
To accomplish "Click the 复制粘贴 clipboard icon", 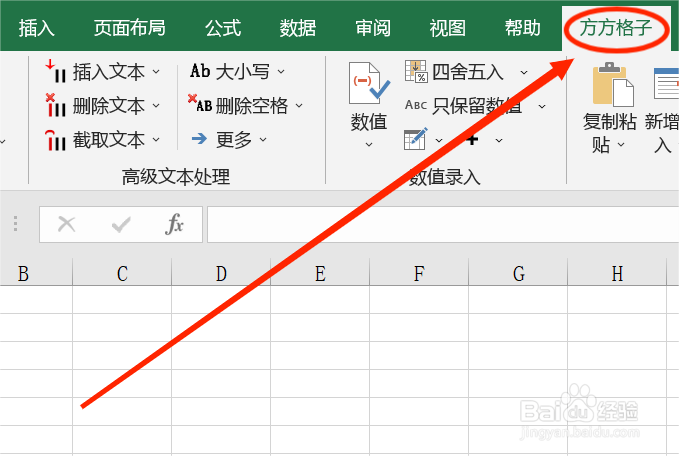I will point(613,84).
